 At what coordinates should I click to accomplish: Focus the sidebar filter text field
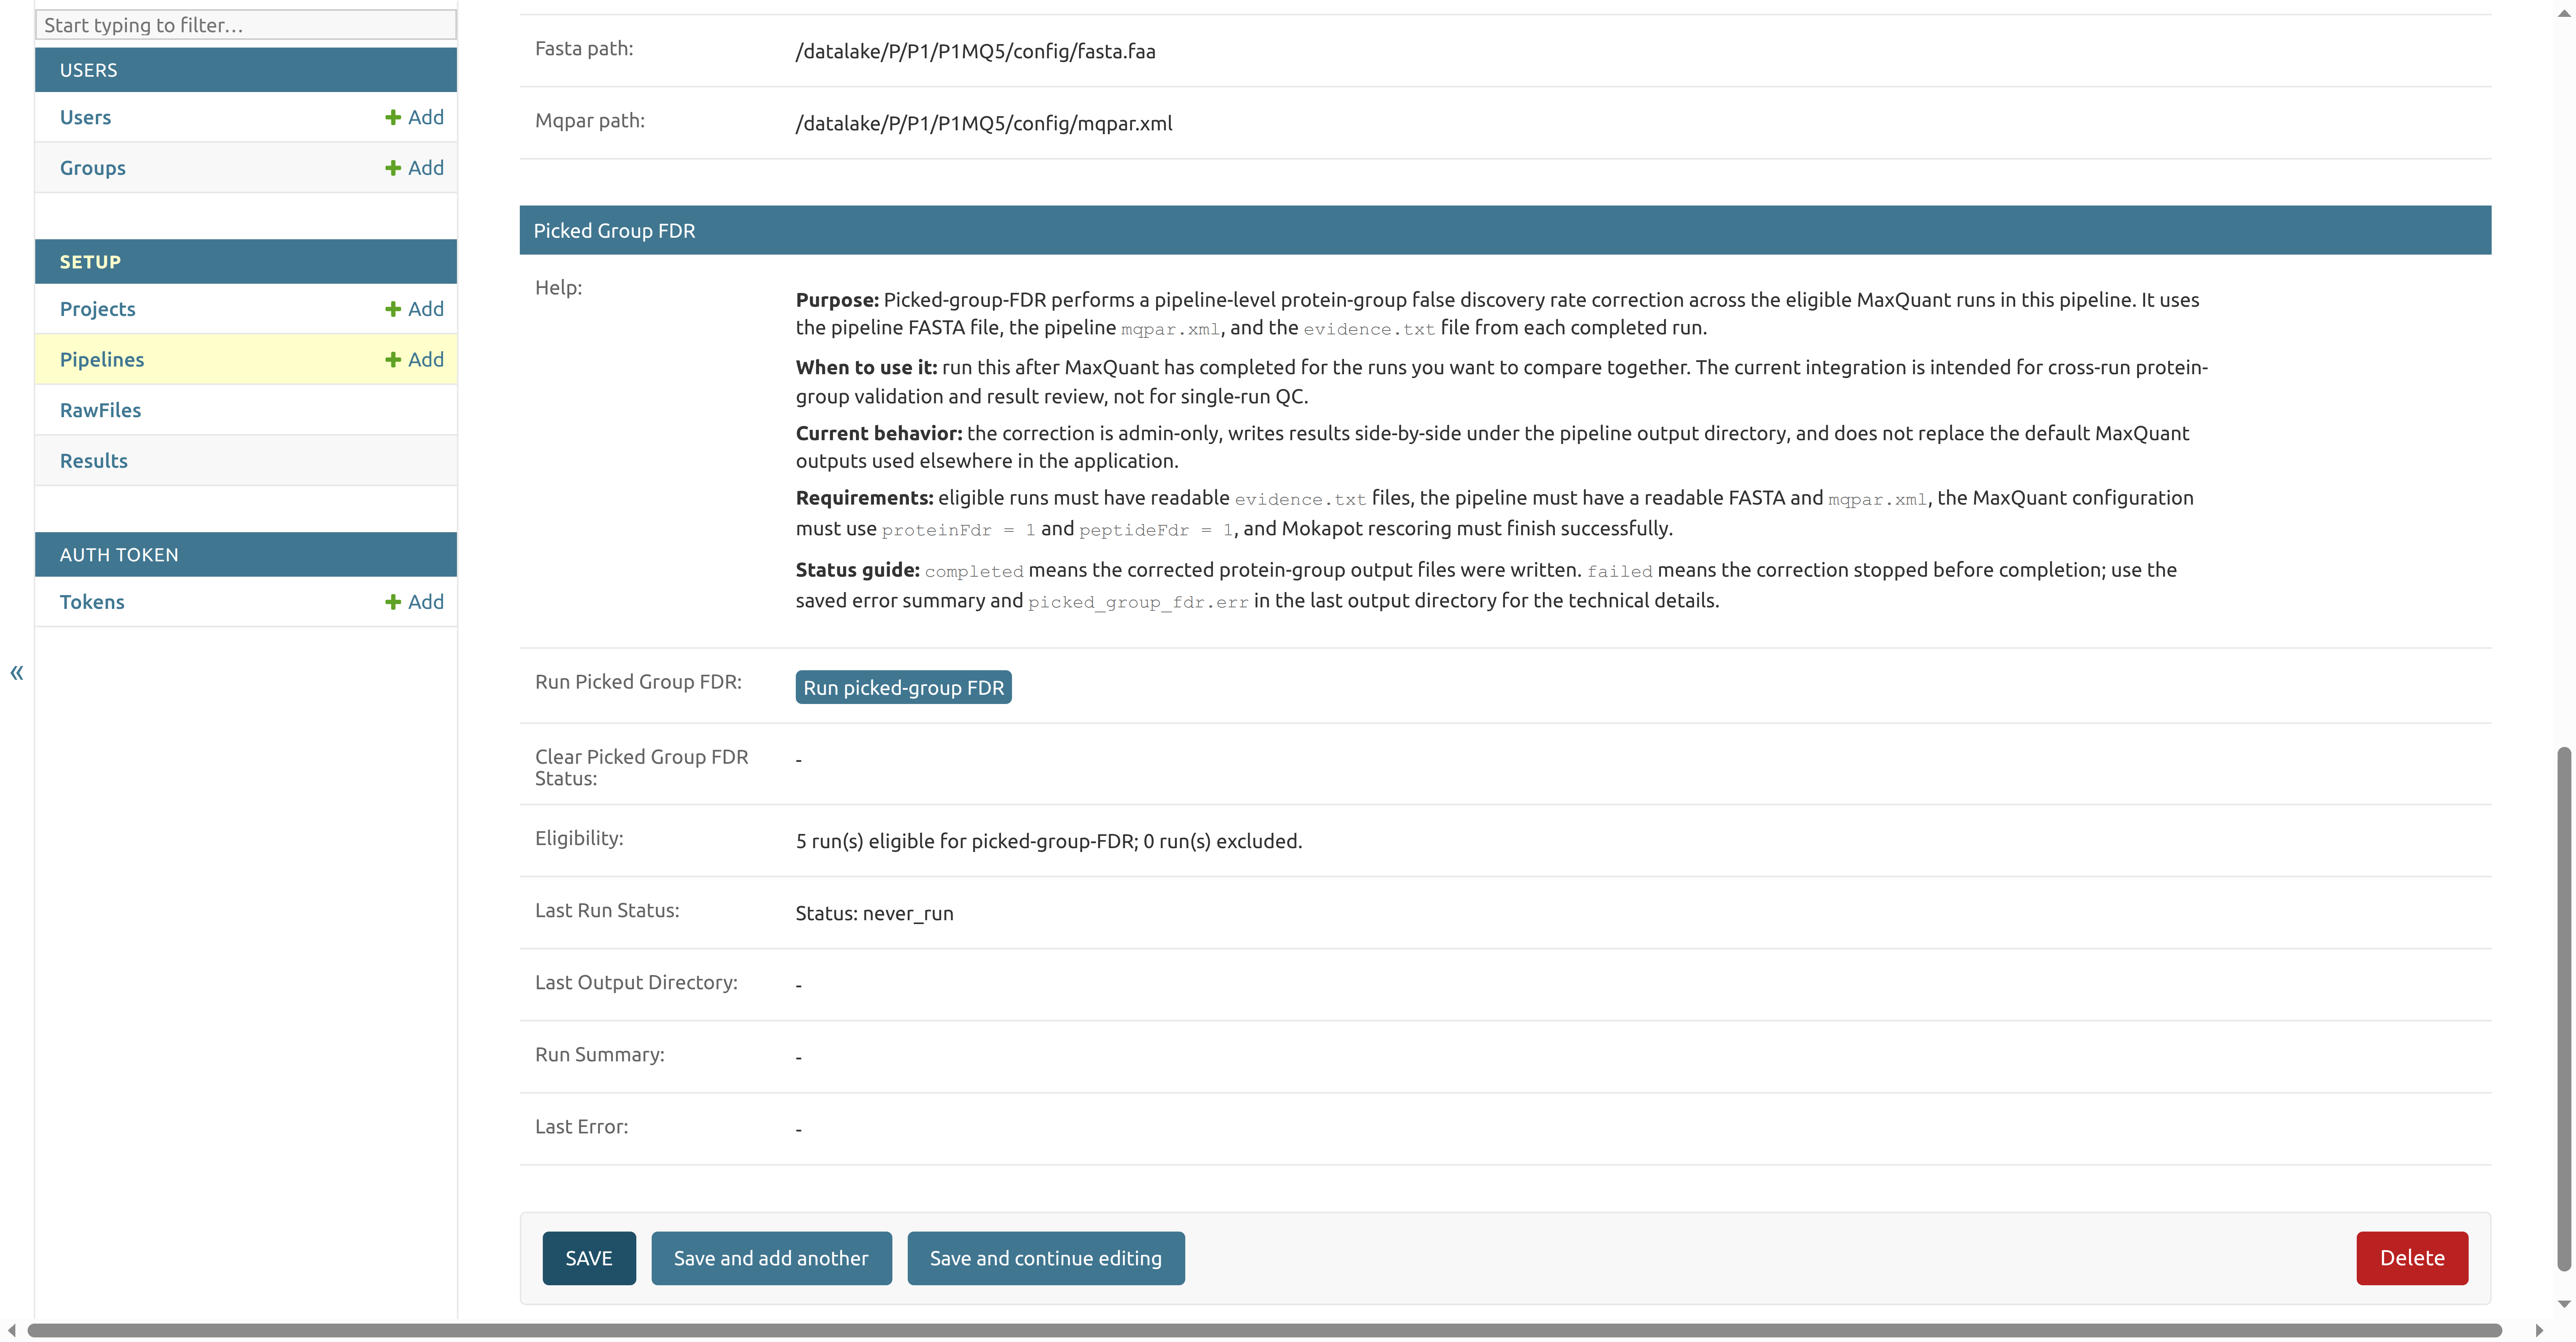coord(246,25)
